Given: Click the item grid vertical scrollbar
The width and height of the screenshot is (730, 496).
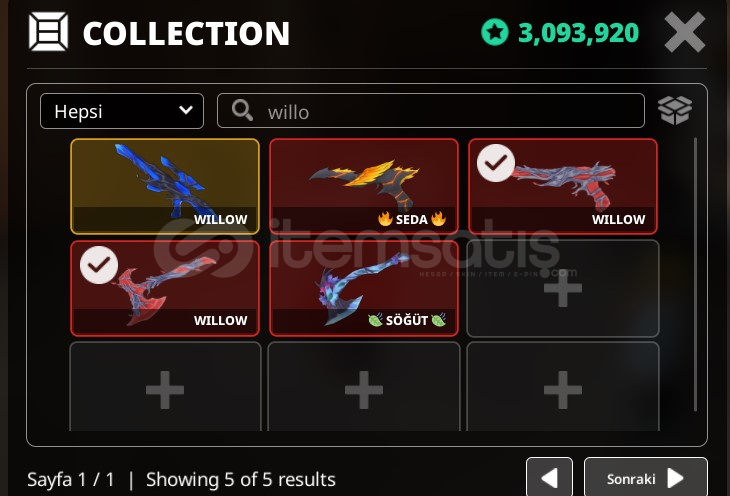Looking at the screenshot, I should (x=696, y=275).
